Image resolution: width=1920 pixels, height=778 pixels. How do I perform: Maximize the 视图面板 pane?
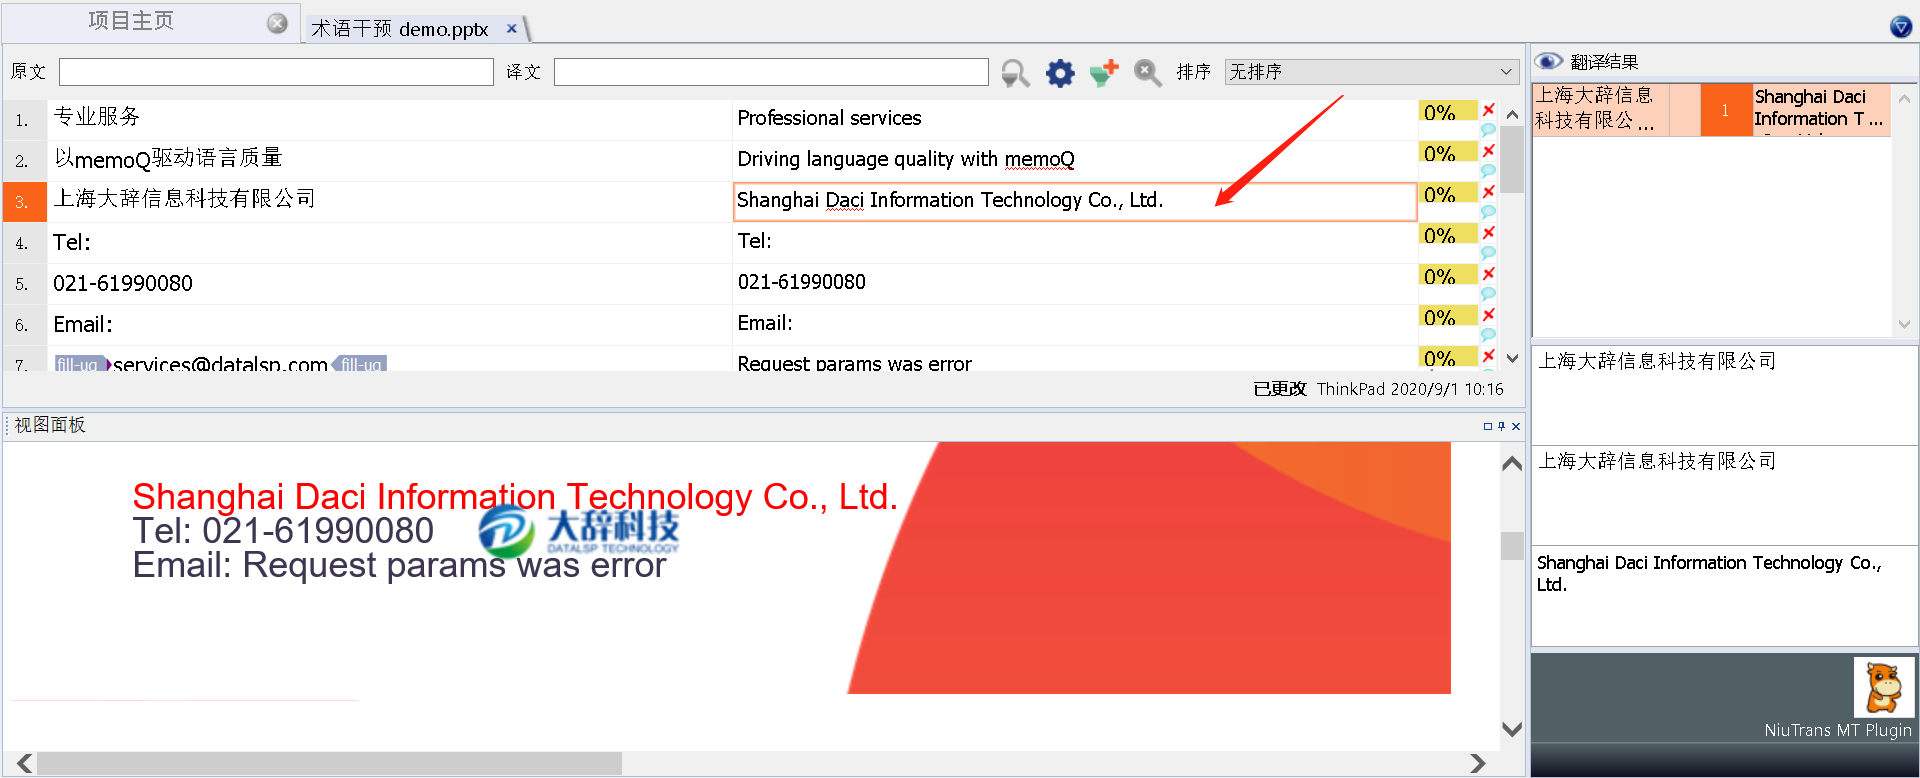pos(1487,426)
